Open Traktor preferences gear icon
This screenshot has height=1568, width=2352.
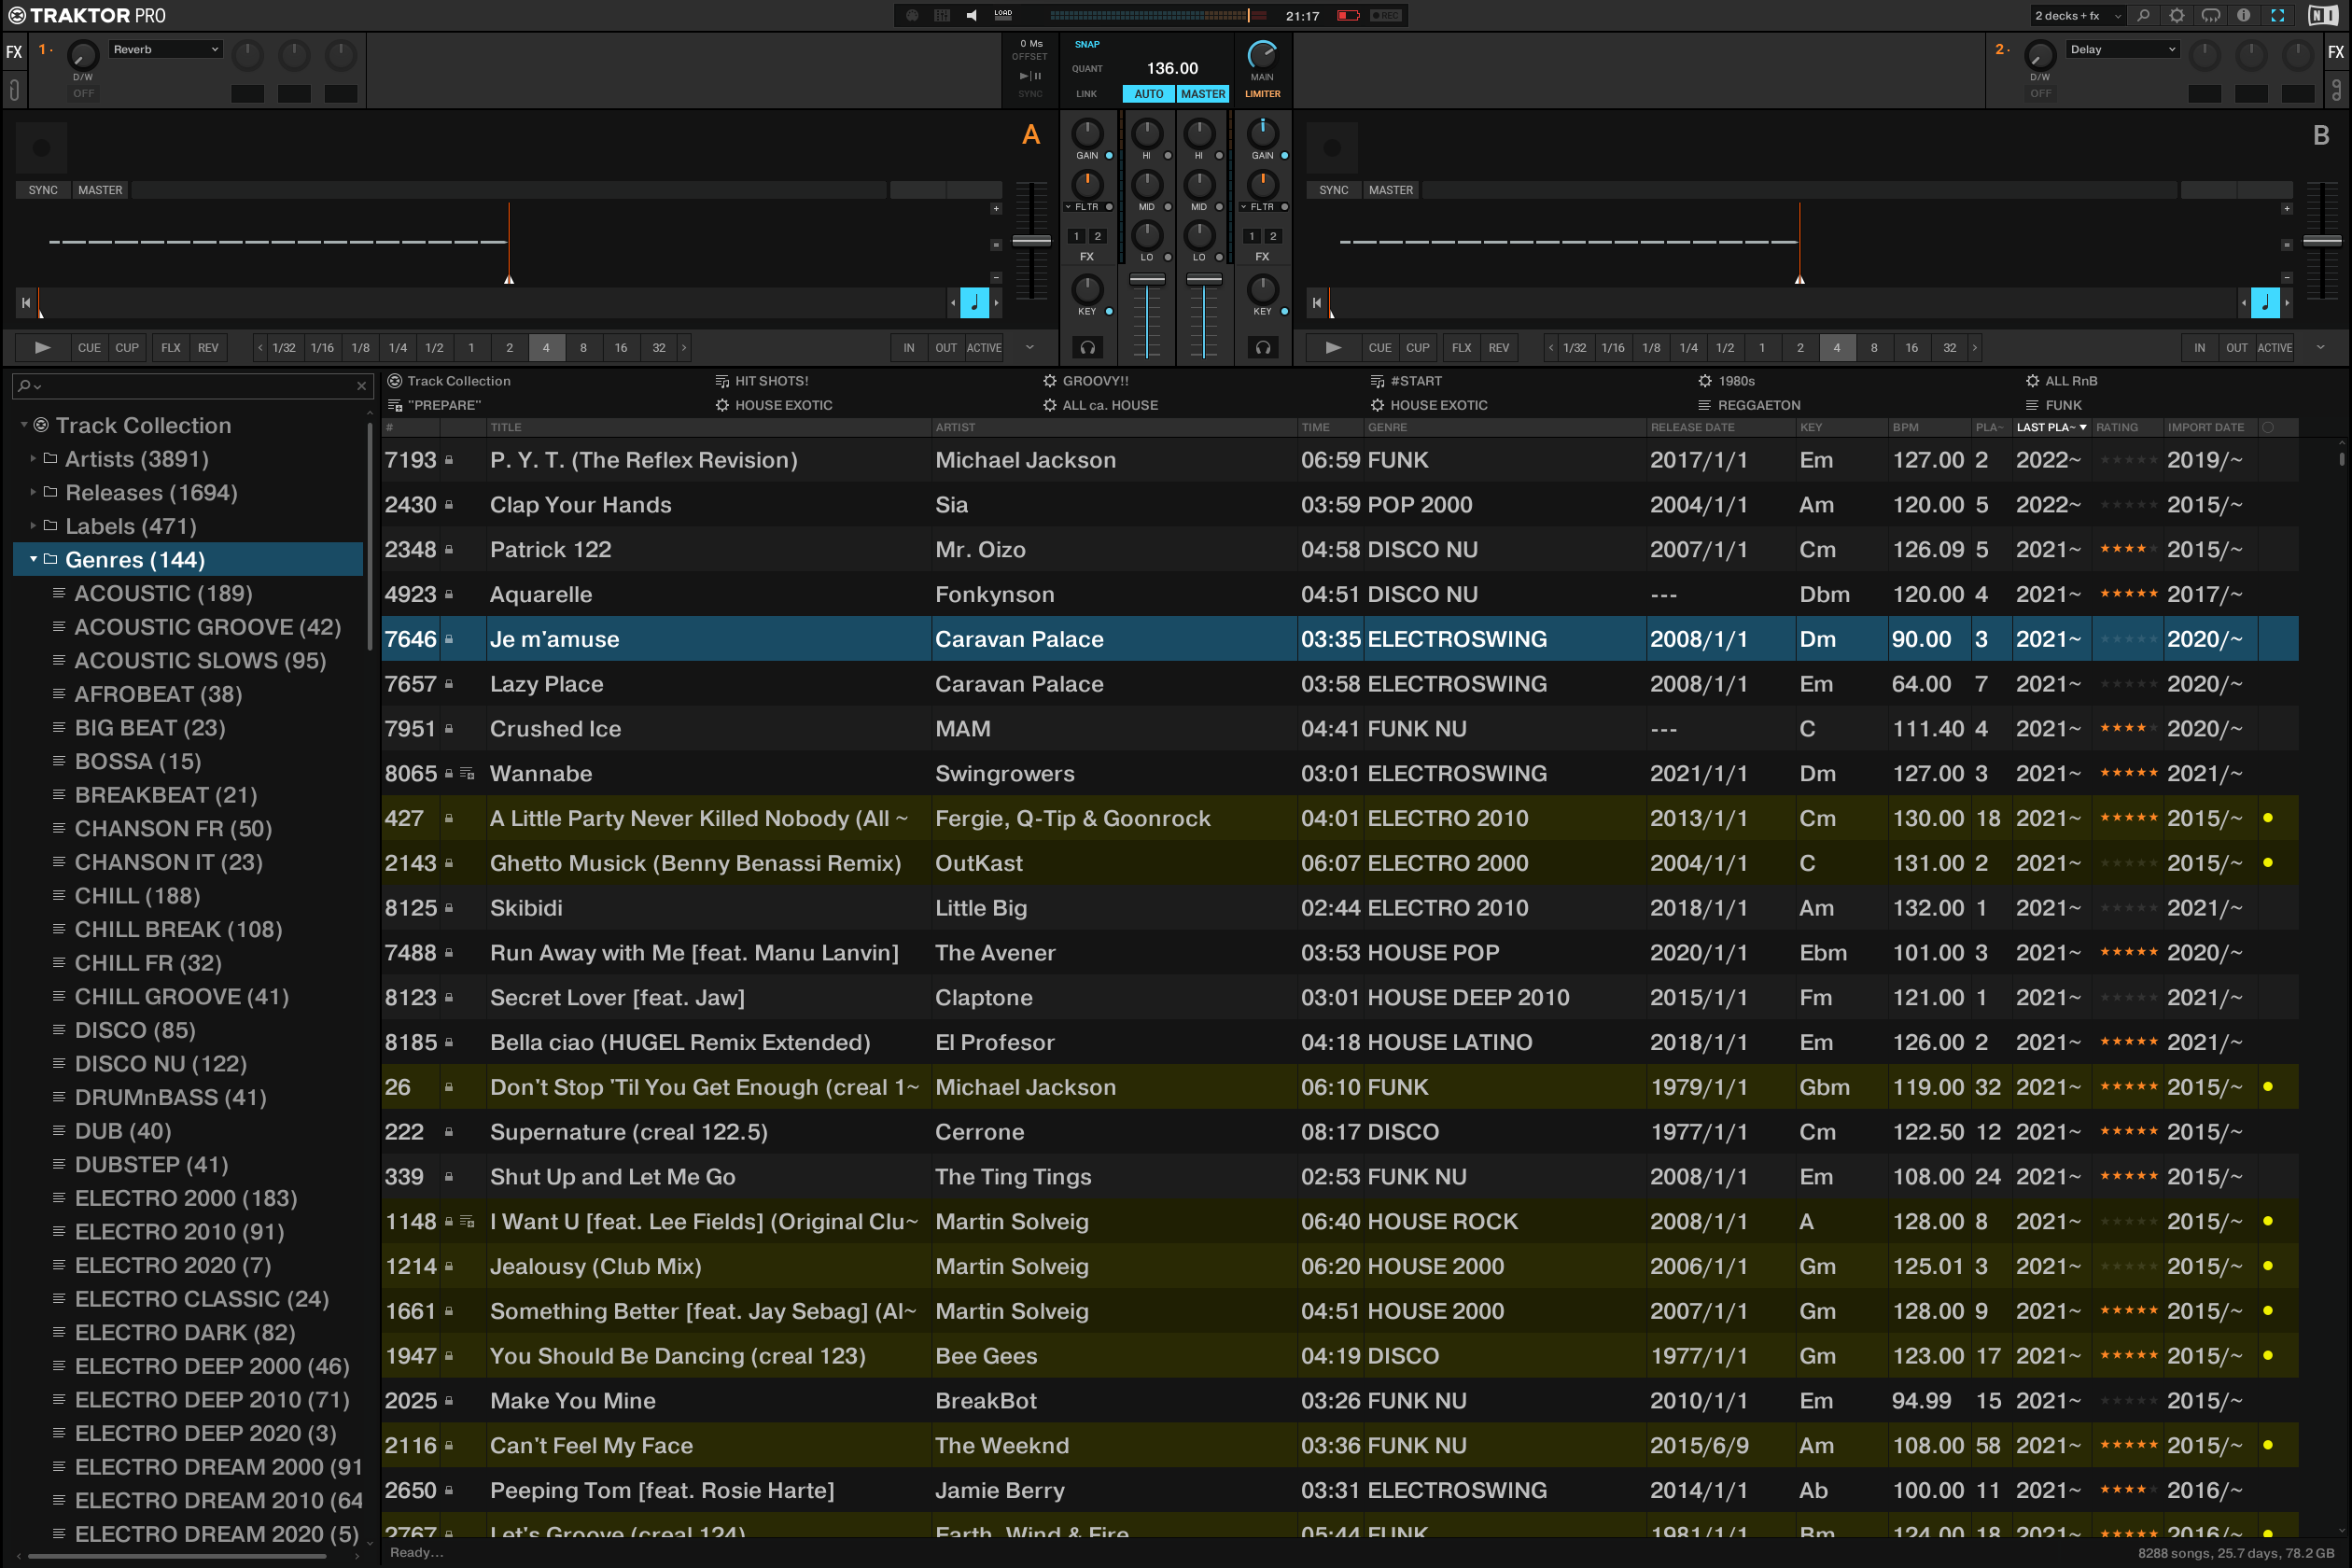(2176, 15)
